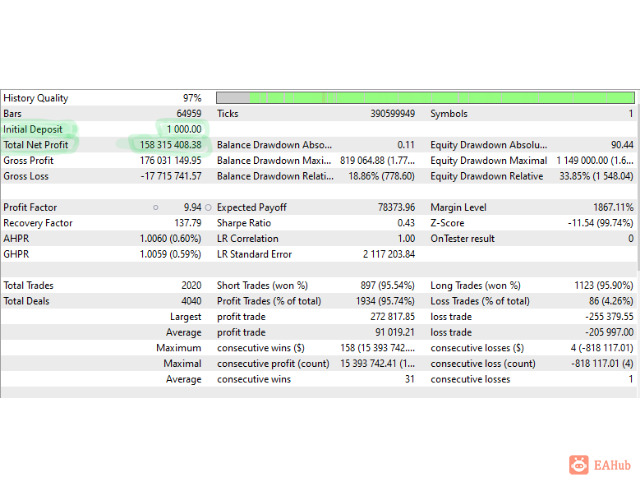Select Sharpe Ratio value 0.43
Image resolution: width=640 pixels, height=480 pixels.
406,223
